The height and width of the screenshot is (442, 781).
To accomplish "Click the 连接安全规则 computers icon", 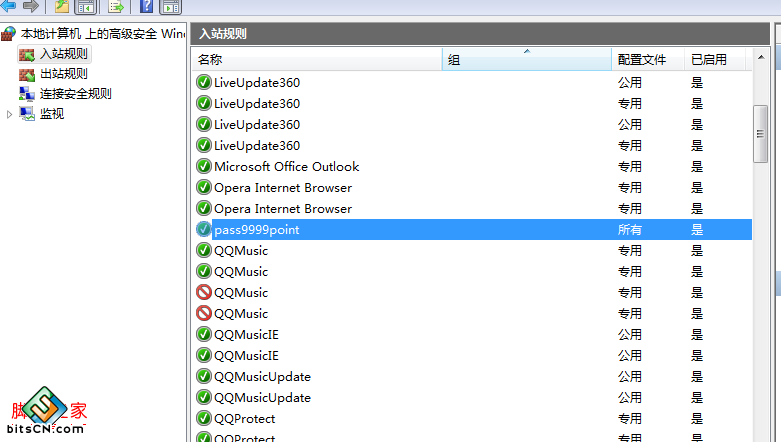I will pyautogui.click(x=26, y=94).
